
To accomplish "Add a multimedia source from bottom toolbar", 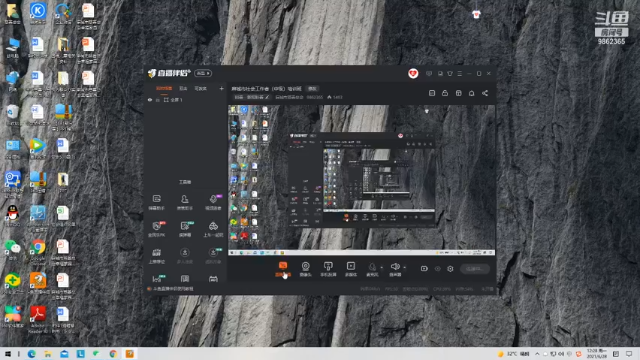I will click(351, 269).
